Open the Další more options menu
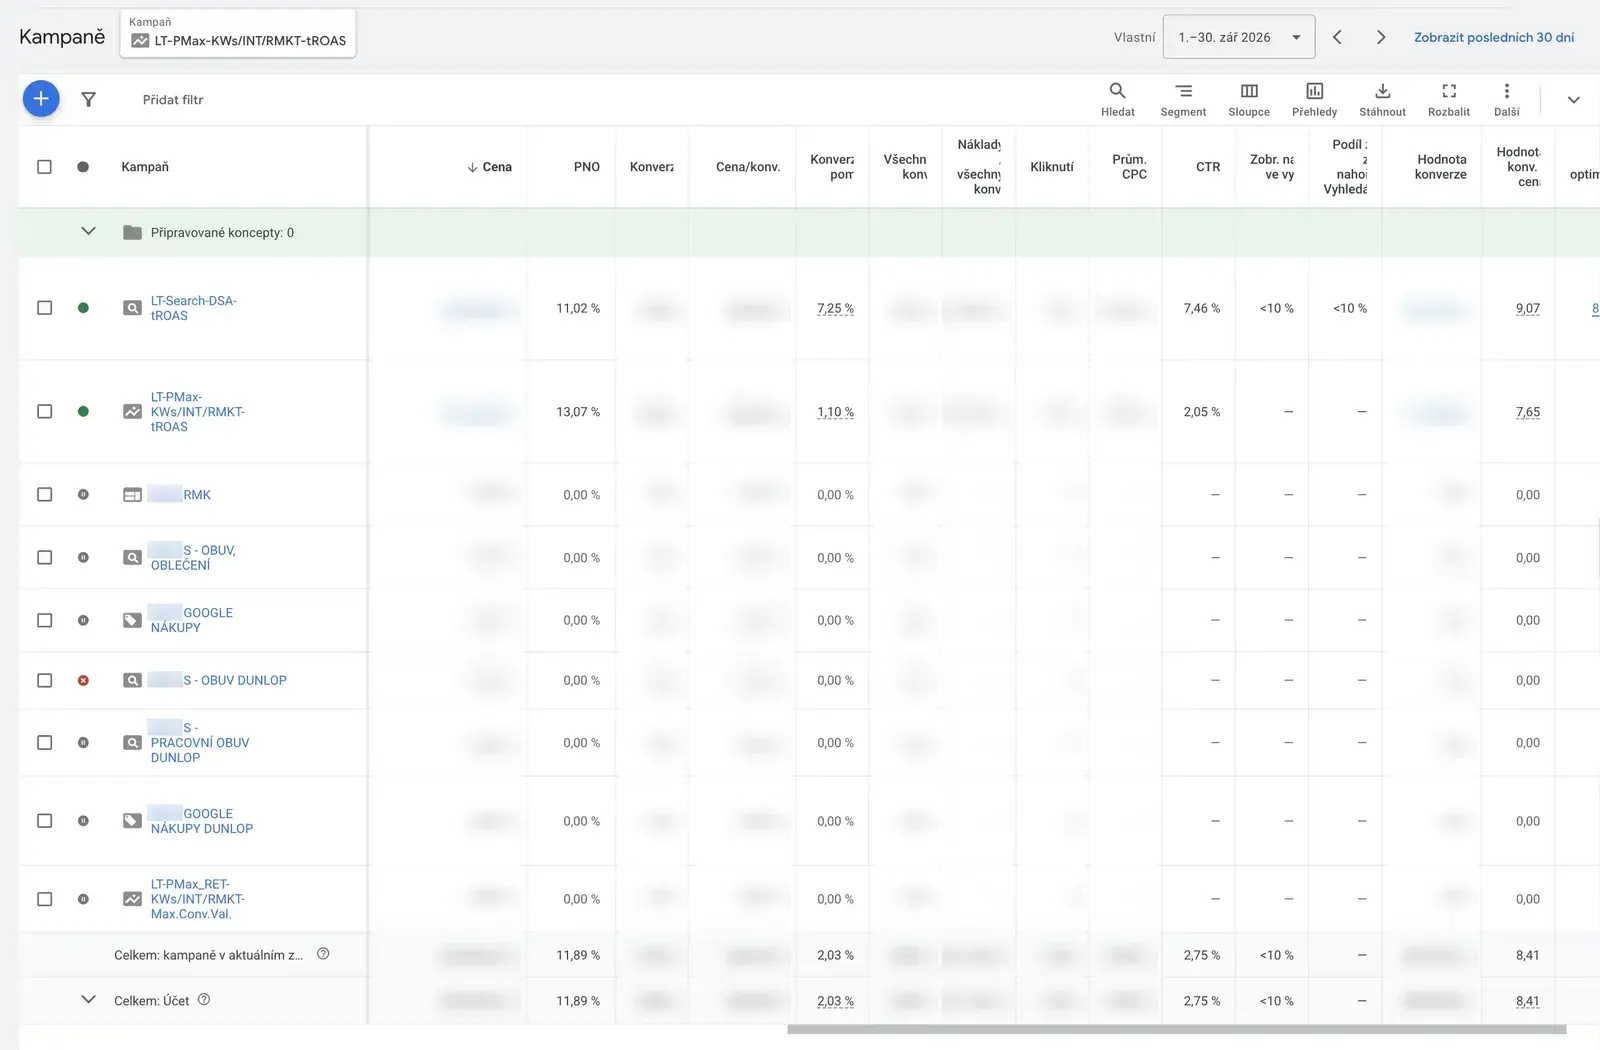This screenshot has height=1050, width=1600. (1507, 99)
